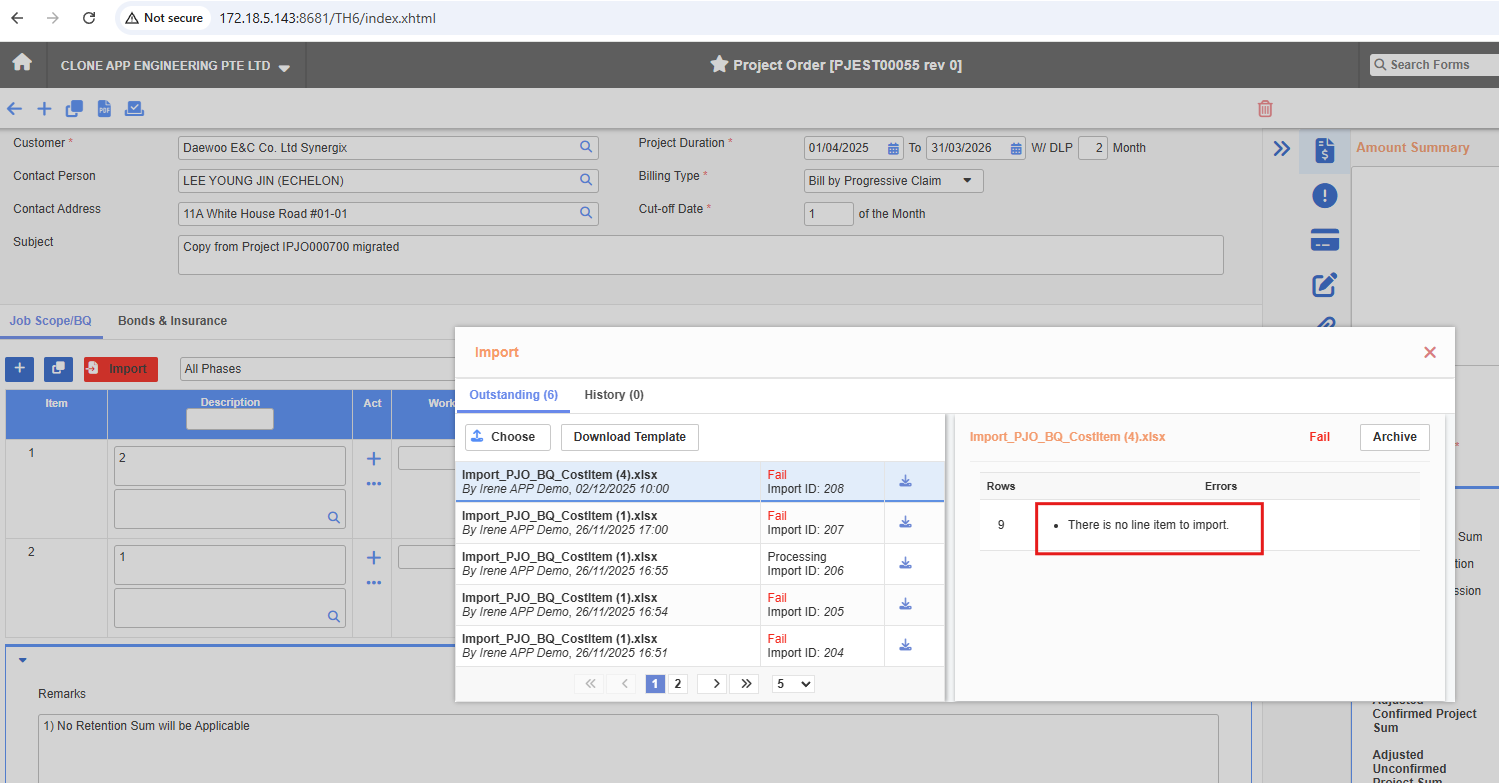Open the rows per page dropdown

click(x=793, y=684)
